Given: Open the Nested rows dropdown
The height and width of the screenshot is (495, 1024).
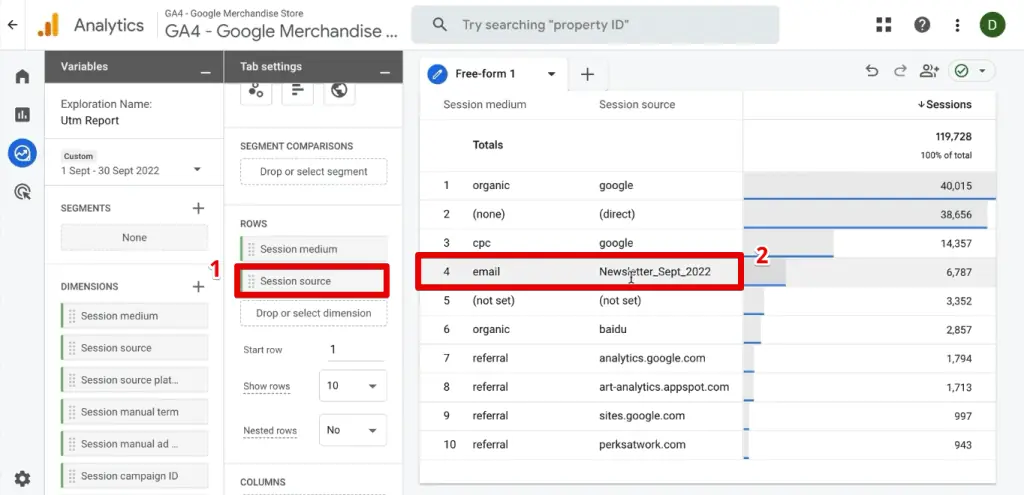Looking at the screenshot, I should [x=352, y=430].
